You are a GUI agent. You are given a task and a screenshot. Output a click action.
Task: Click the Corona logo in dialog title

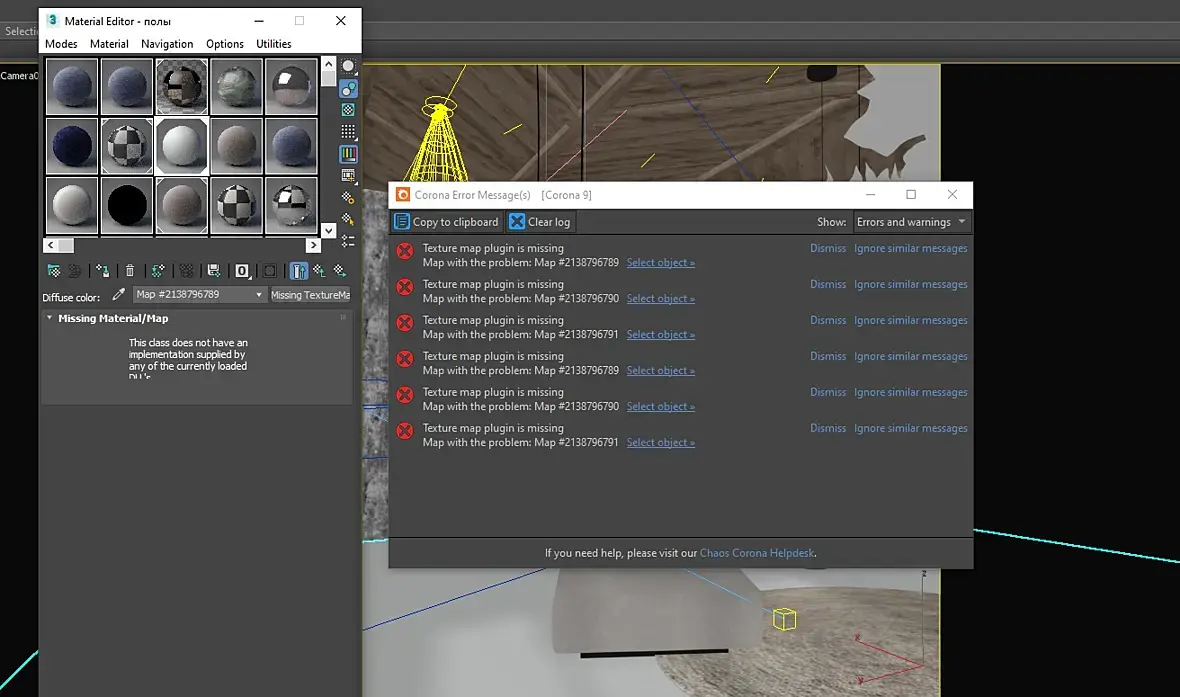(403, 195)
